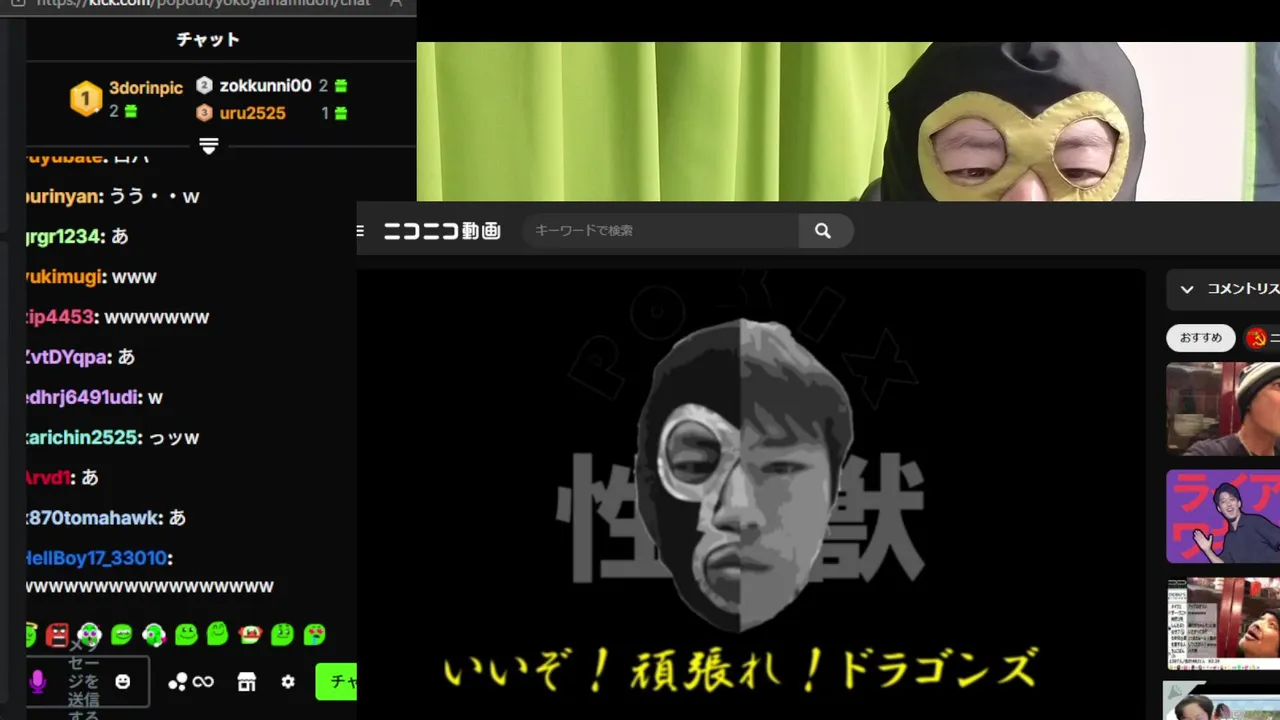The width and height of the screenshot is (1280, 720).
Task: Click the channel points bubbles icon
Action: click(177, 682)
